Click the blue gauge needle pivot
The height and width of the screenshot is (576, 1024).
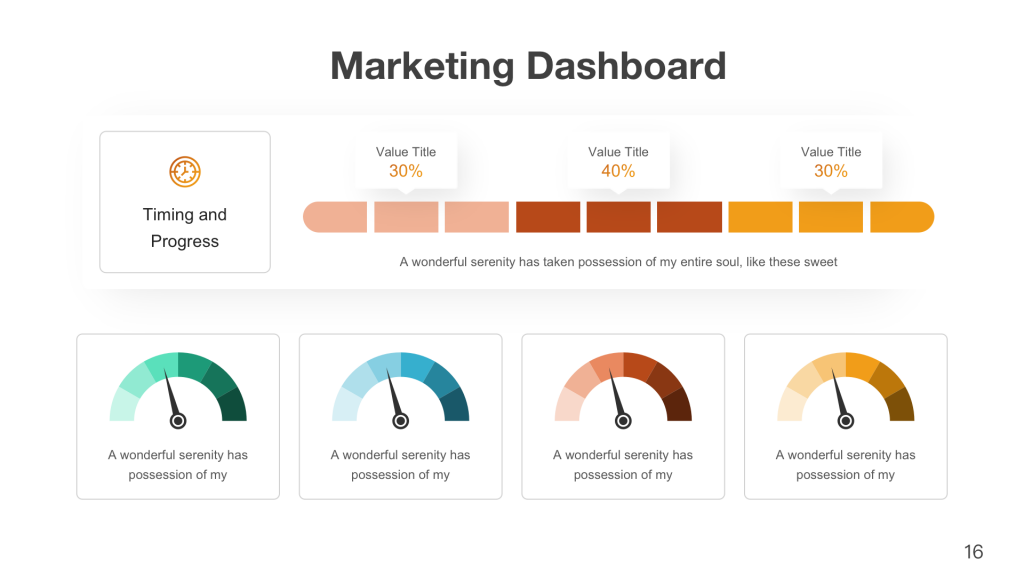(401, 421)
